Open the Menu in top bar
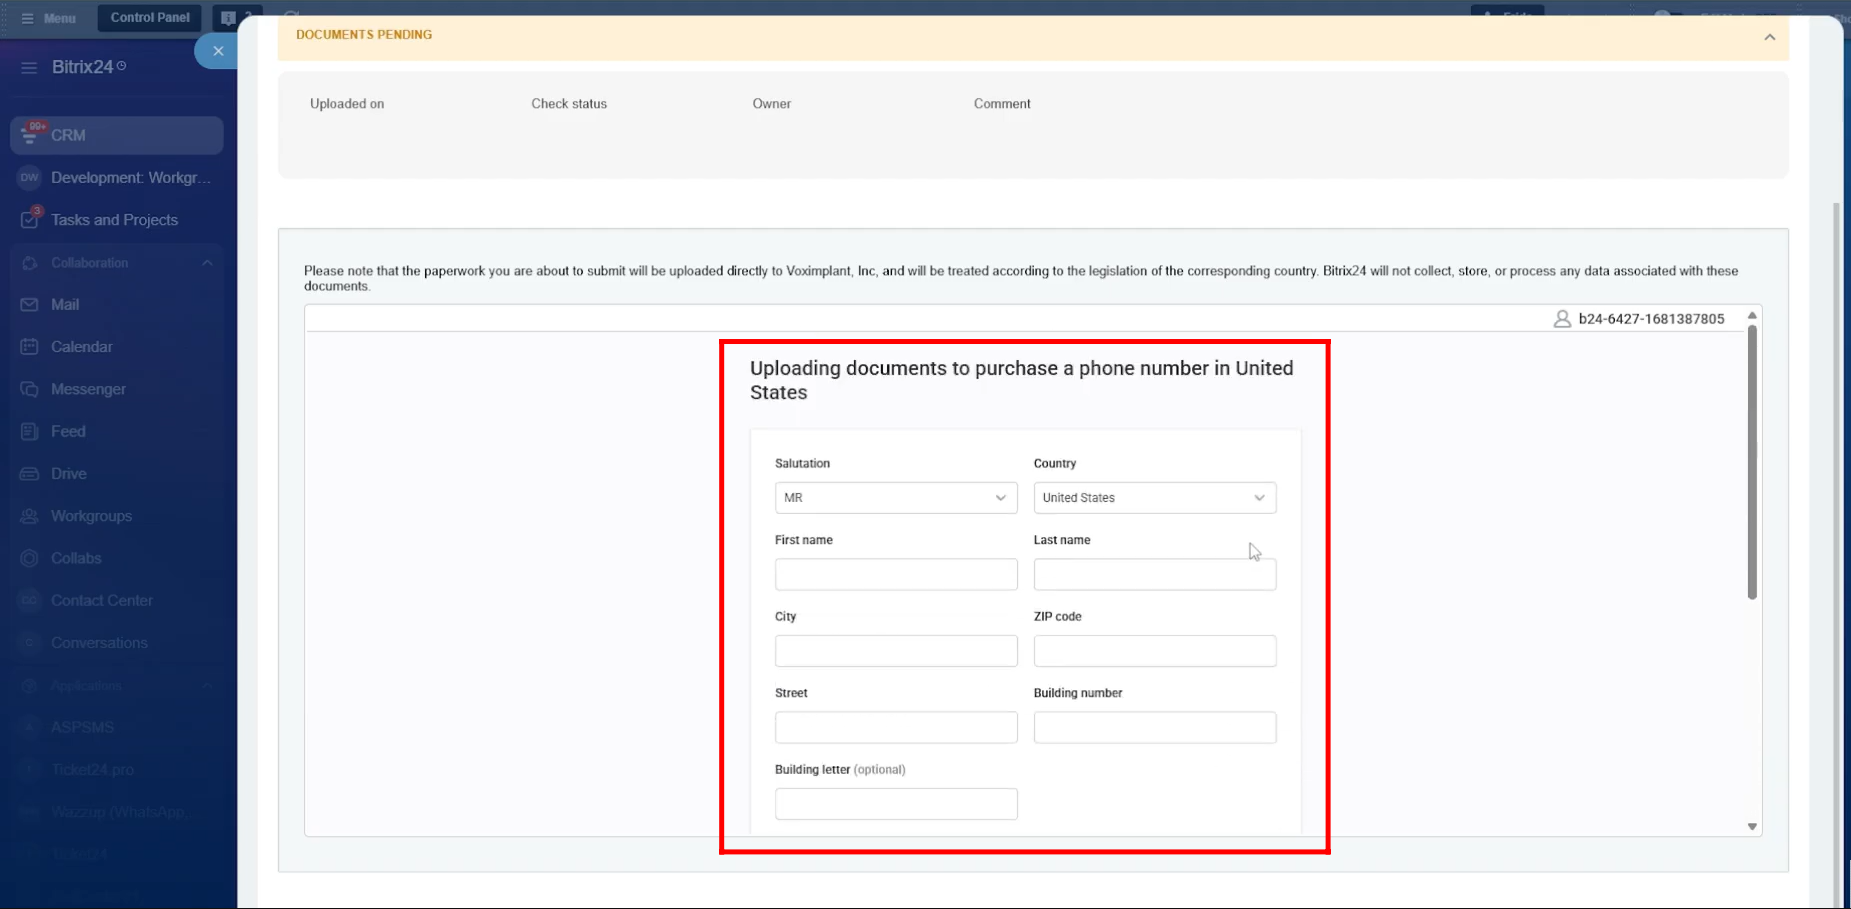 pyautogui.click(x=49, y=18)
